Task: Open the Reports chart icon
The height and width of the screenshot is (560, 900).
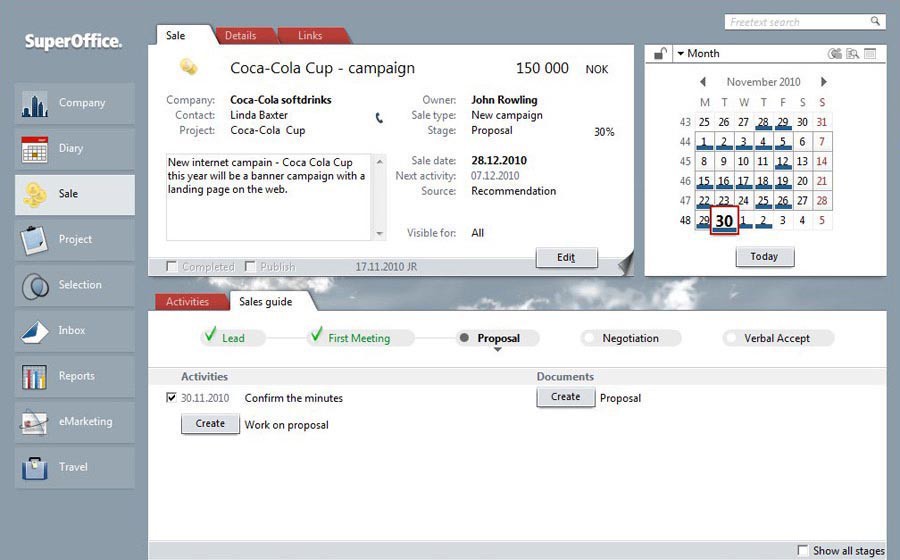Action: coord(34,376)
